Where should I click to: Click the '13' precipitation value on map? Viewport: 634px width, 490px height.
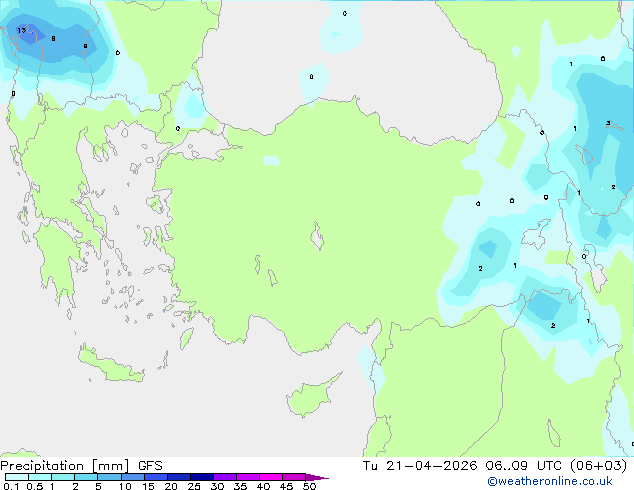[x=21, y=30]
